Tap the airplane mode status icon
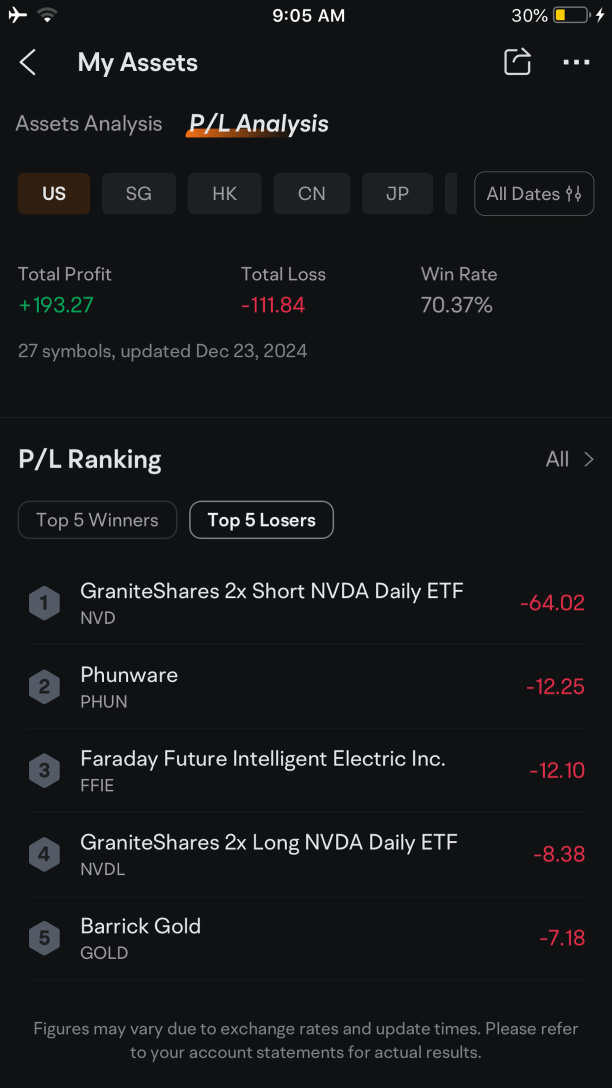The height and width of the screenshot is (1088, 612). [x=17, y=15]
